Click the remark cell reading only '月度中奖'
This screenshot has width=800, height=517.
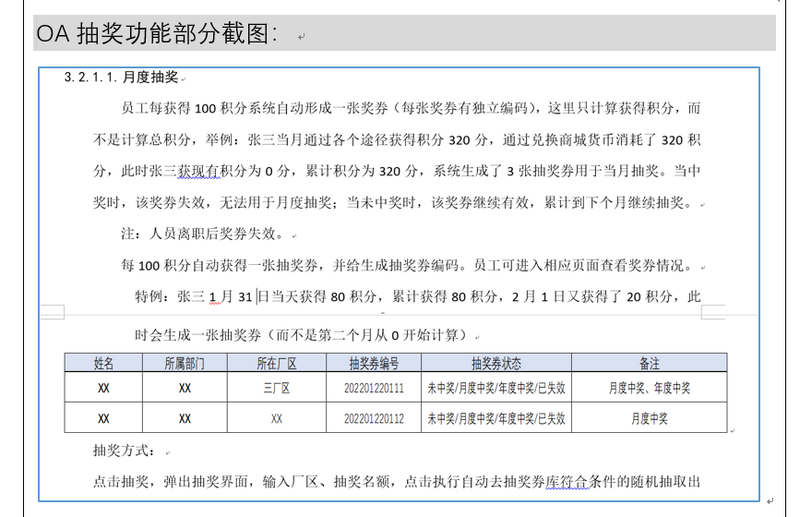pos(649,418)
